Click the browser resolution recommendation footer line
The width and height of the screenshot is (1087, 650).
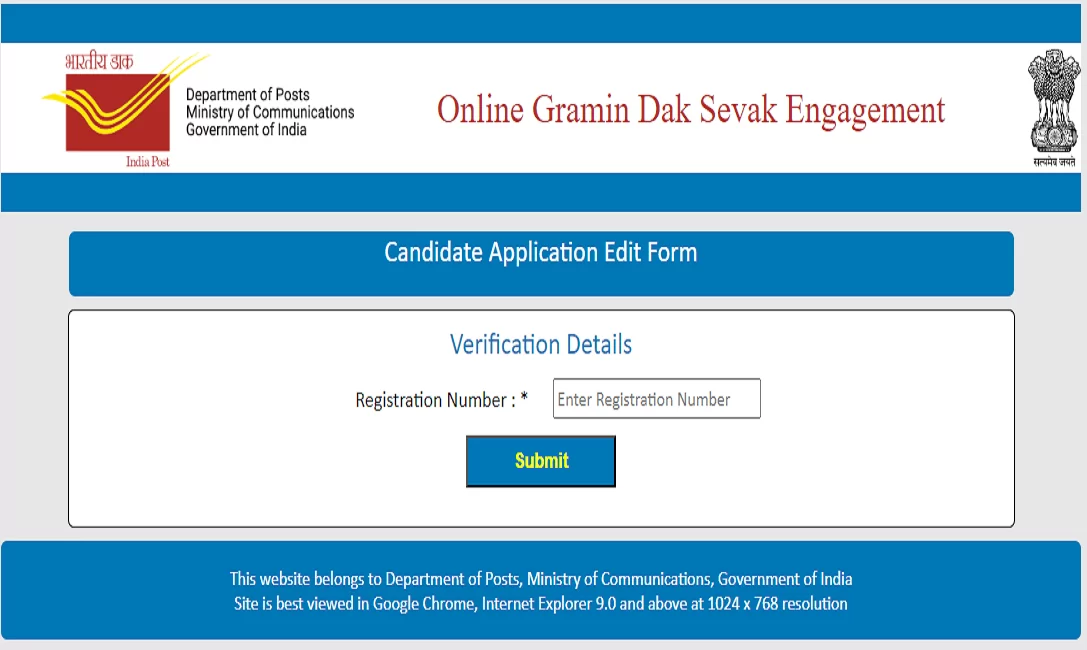point(541,604)
